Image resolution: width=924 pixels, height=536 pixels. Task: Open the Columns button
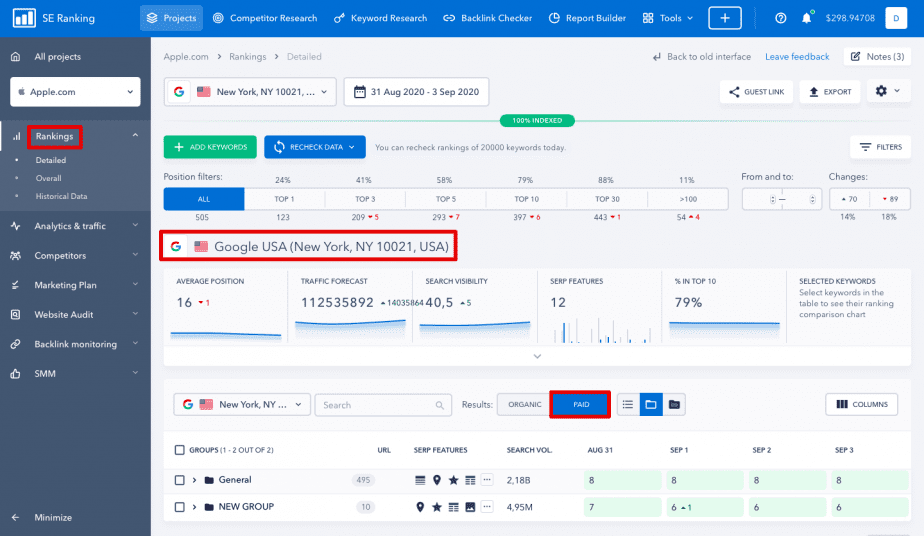pos(862,405)
